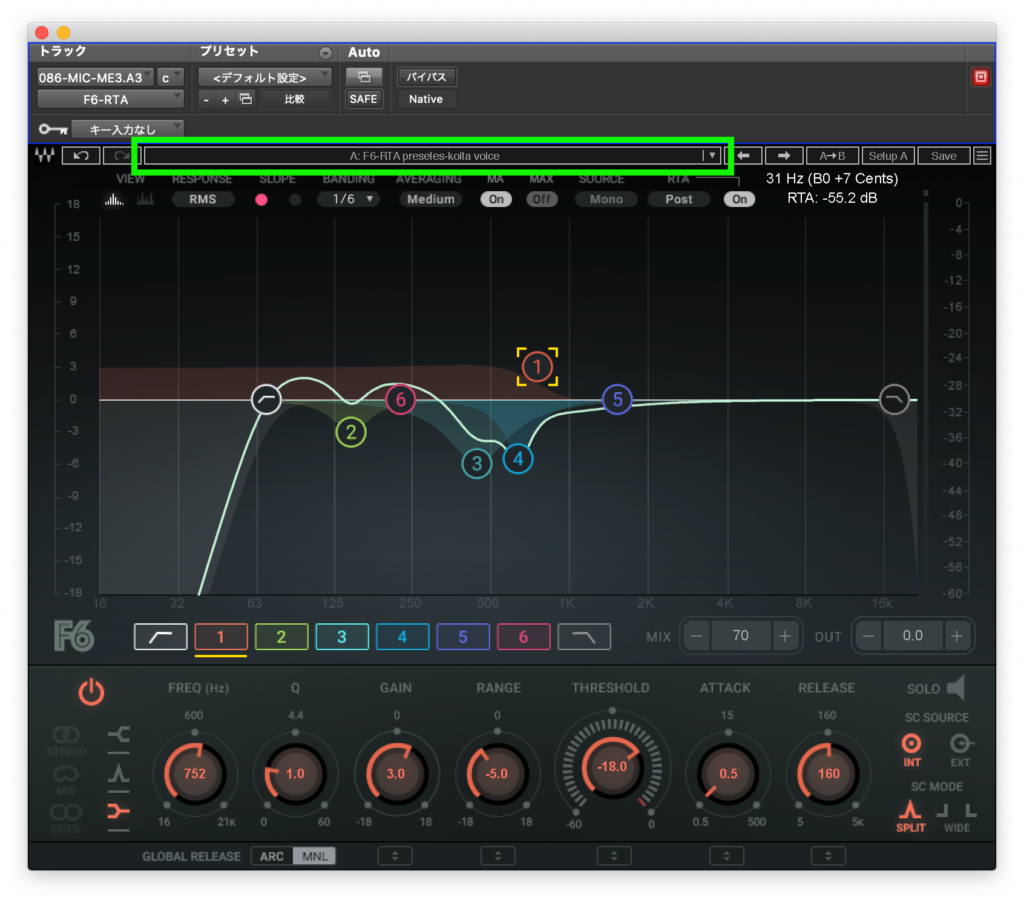Click the THRESHOLD knob

(611, 766)
